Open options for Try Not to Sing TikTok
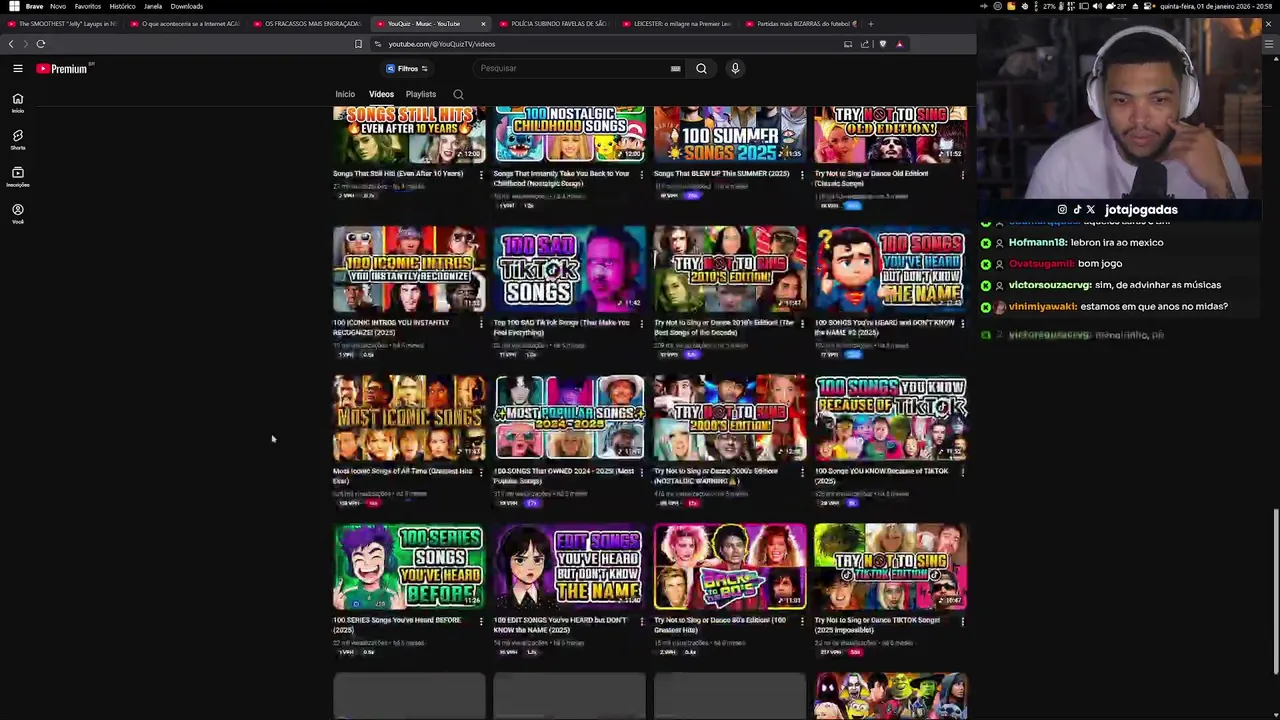Screen dimensions: 1280x720 [x=962, y=621]
